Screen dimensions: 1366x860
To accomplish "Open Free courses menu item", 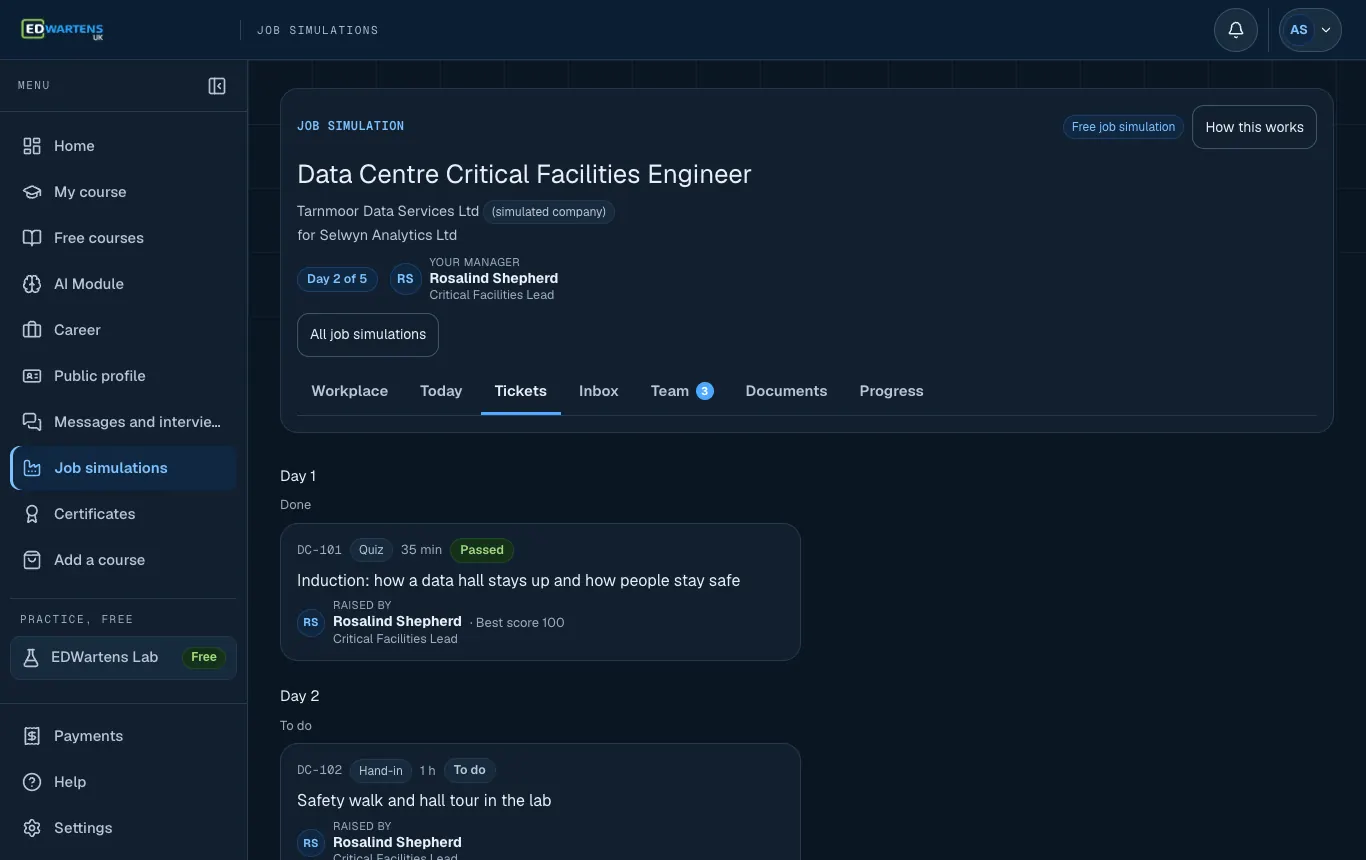I will pos(123,238).
